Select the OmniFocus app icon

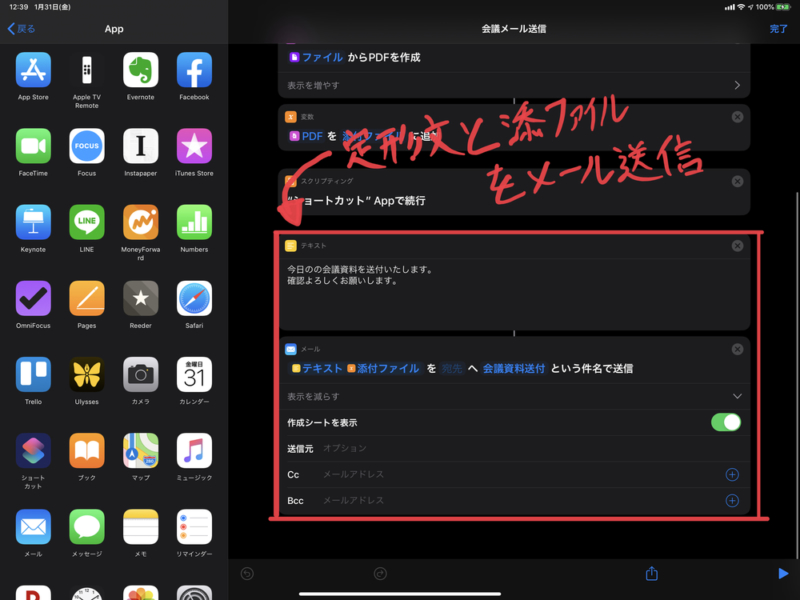[33, 298]
